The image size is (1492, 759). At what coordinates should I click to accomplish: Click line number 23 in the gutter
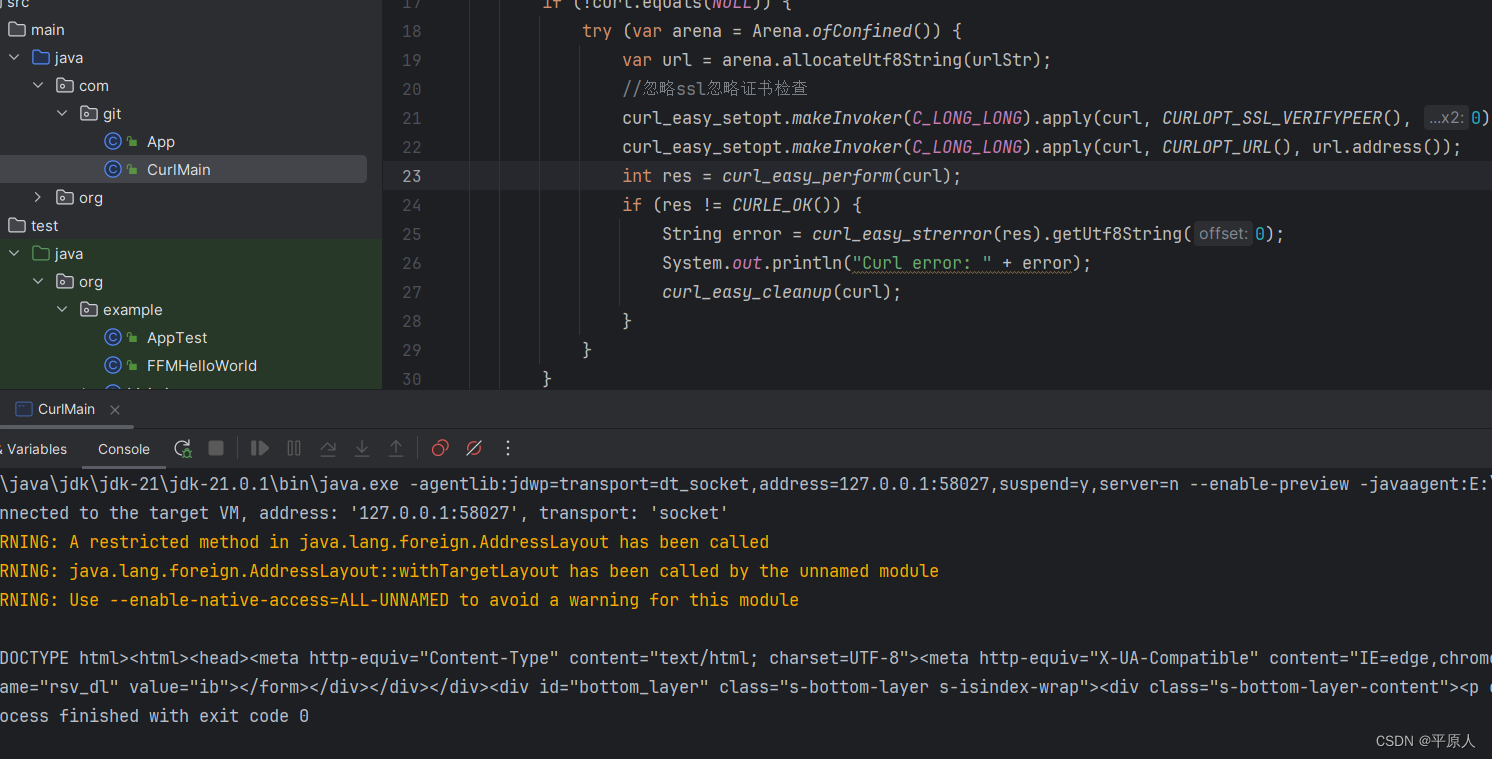(412, 176)
